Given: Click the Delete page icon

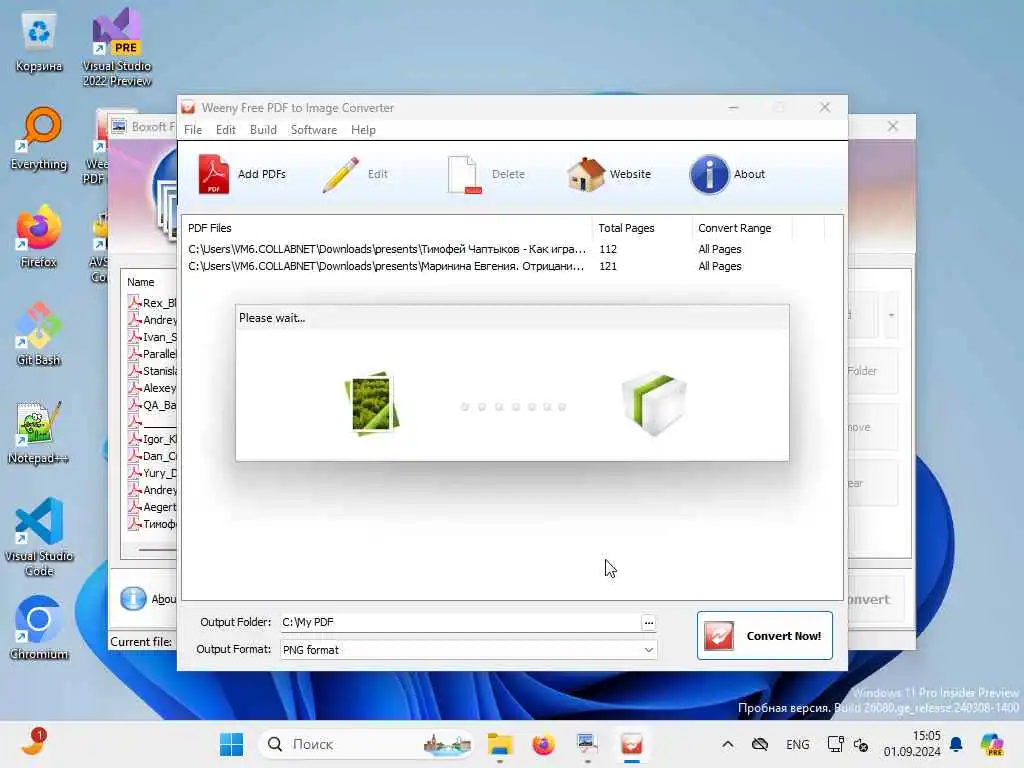Looking at the screenshot, I should pyautogui.click(x=464, y=174).
